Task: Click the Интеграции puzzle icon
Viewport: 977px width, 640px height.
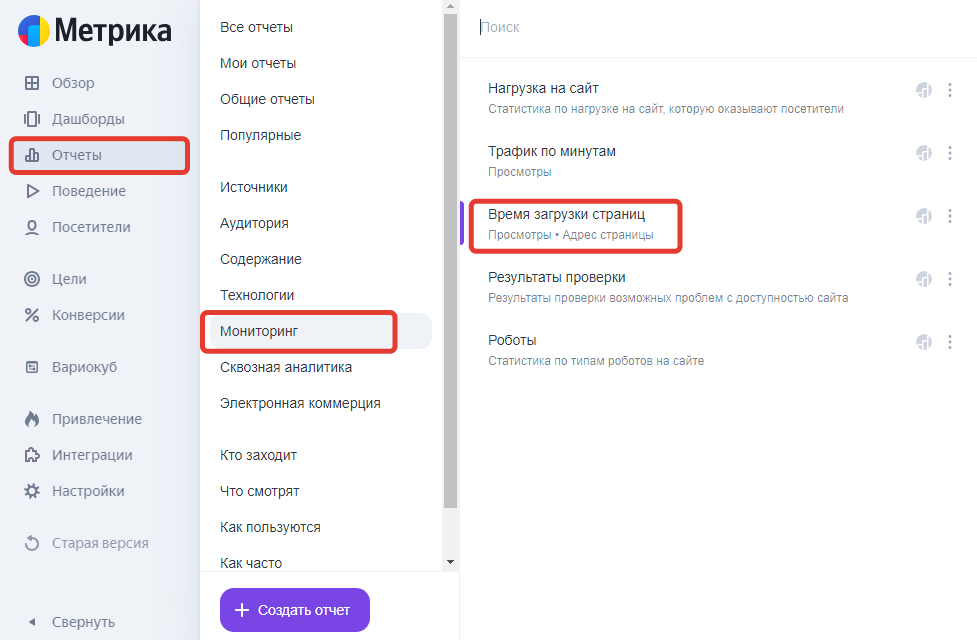Action: coord(32,455)
